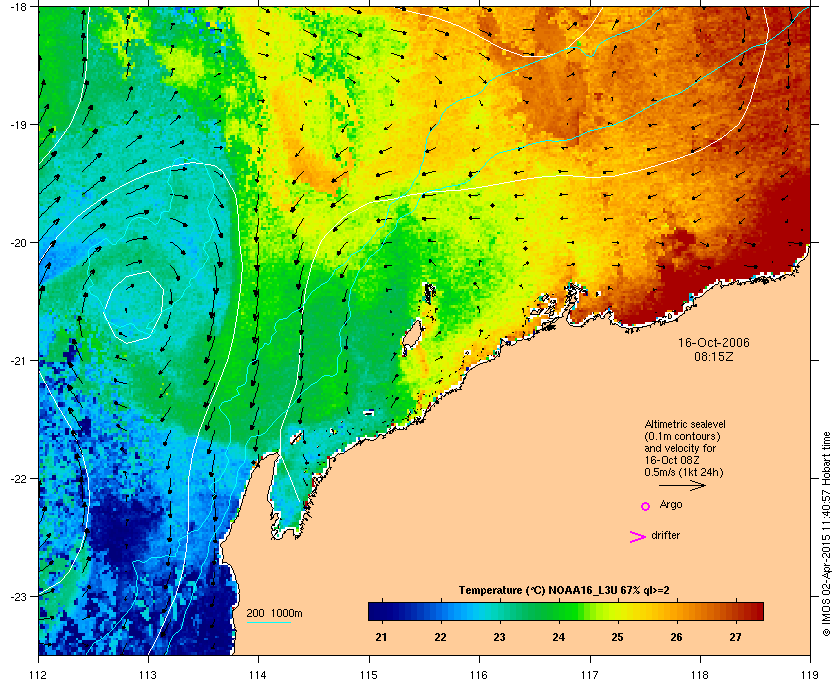This screenshot has width=840, height=680.
Task: Click the dark blue end of color bar
Action: tap(375, 611)
